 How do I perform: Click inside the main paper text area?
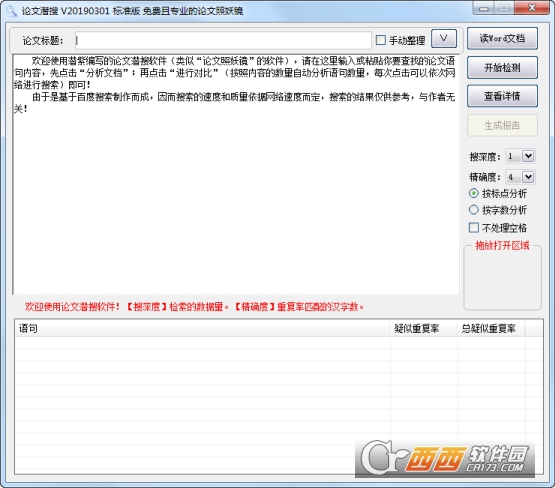click(236, 174)
